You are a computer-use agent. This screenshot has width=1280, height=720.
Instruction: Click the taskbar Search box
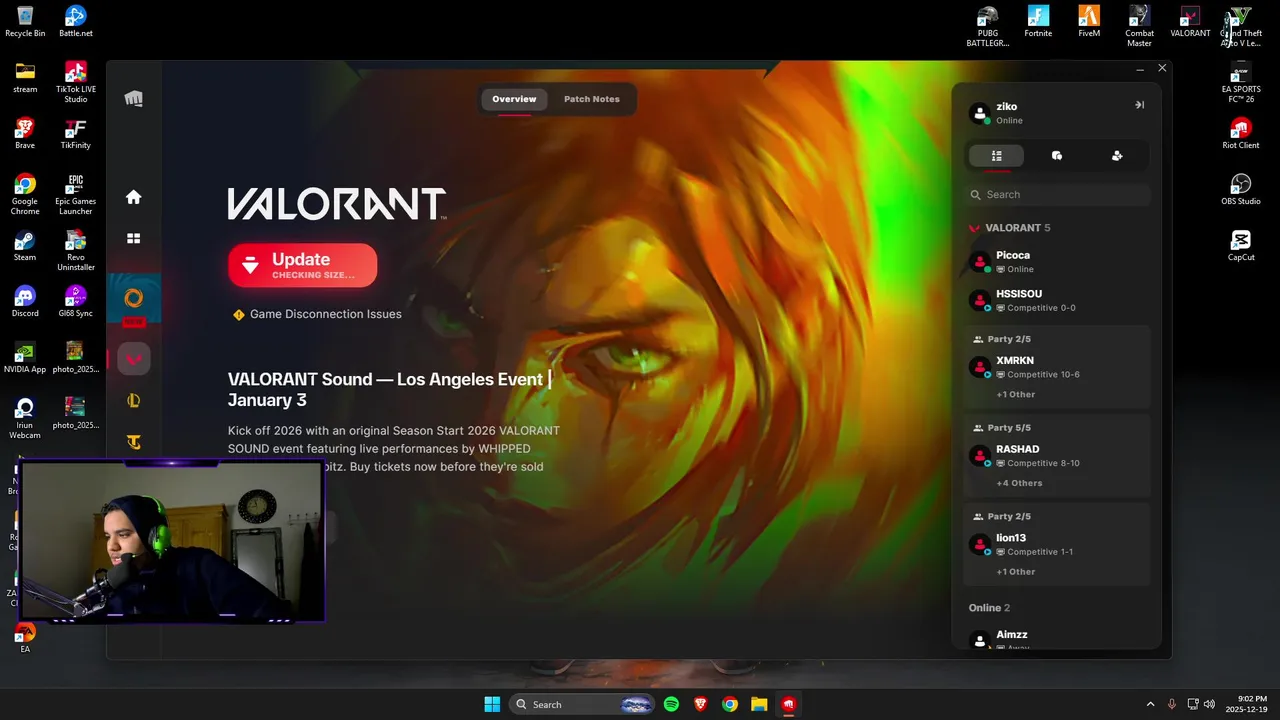click(x=582, y=704)
